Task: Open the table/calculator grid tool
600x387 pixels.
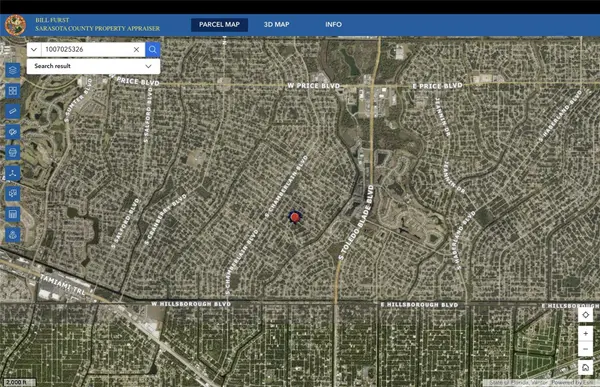Action: tap(13, 214)
